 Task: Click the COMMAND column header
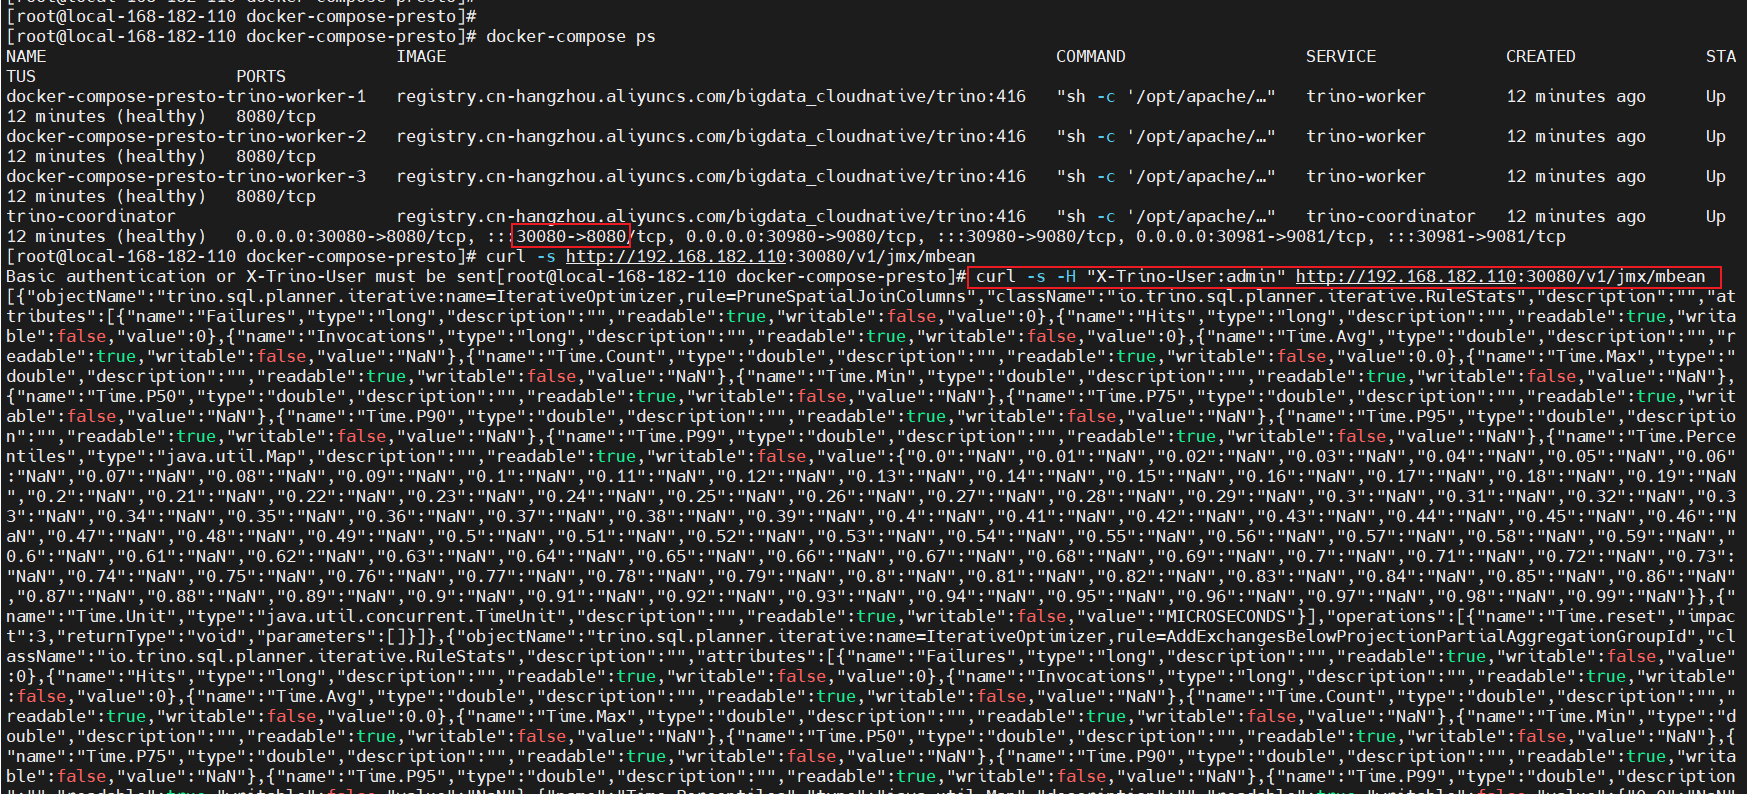(x=1091, y=57)
